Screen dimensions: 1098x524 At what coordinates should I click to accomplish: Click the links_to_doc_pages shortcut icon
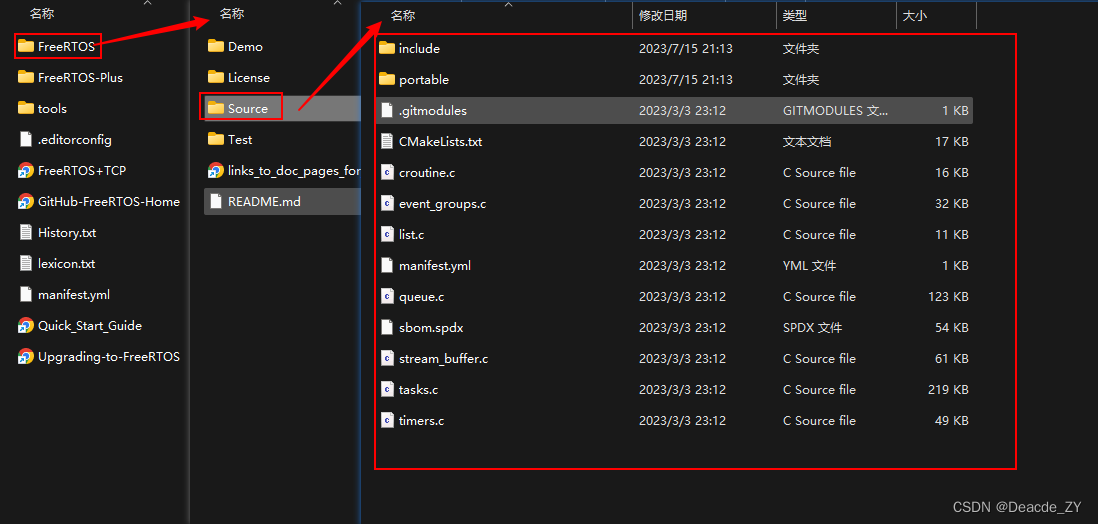click(x=216, y=170)
